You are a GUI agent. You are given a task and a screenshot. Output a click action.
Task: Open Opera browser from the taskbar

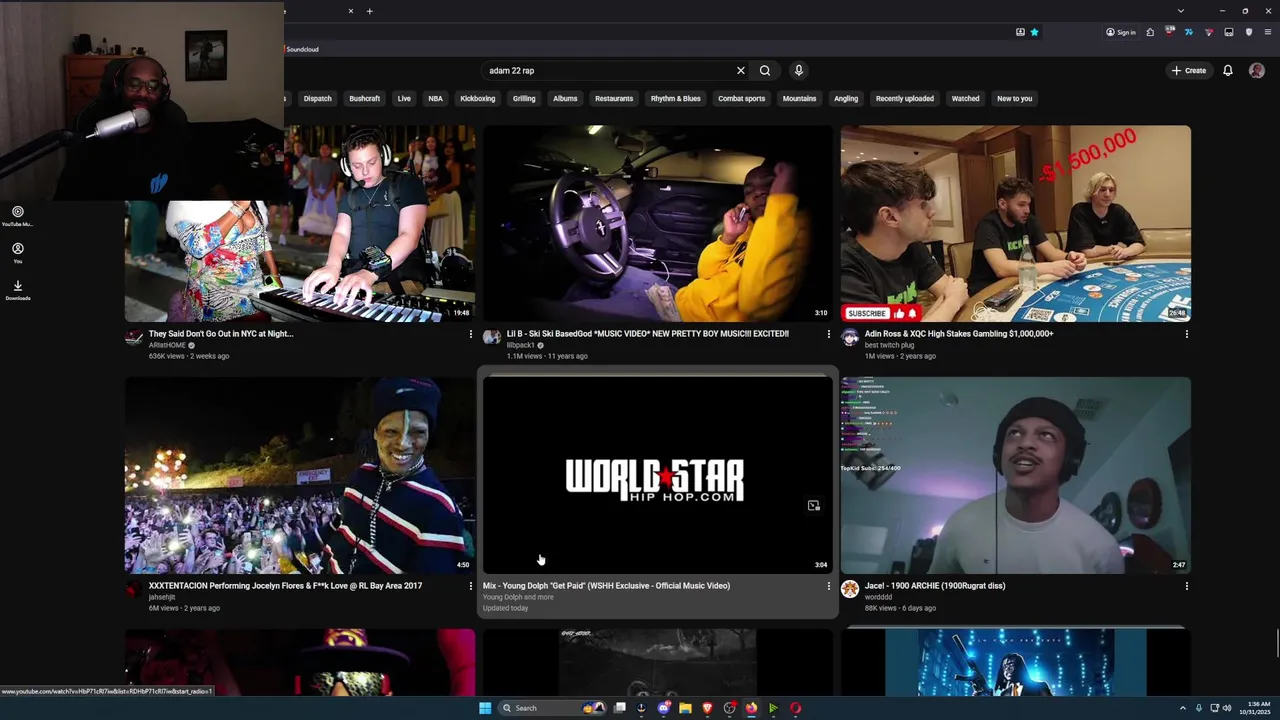click(x=795, y=708)
